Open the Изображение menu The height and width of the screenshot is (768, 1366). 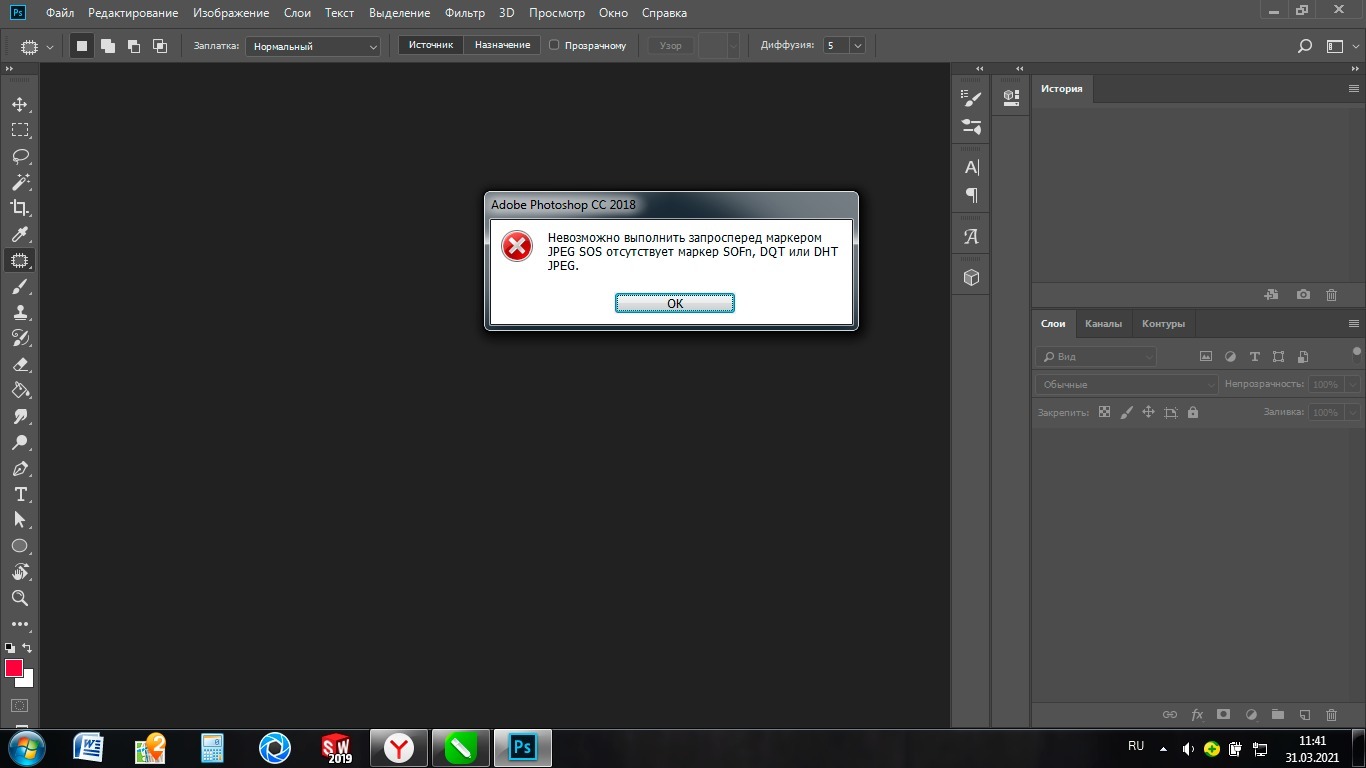tap(231, 13)
